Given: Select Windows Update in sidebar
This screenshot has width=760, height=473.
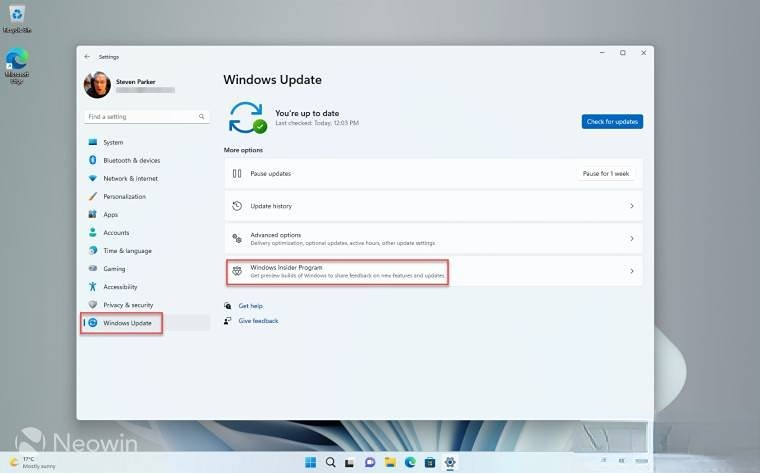Looking at the screenshot, I should click(x=147, y=323).
